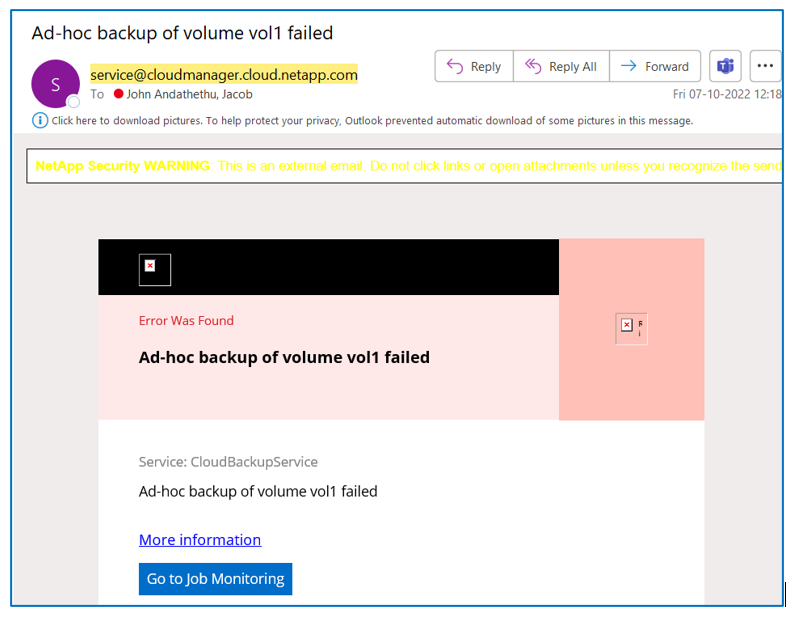
Task: Select sender address service@cloudmanager.cloud.netapp.com
Action: point(223,75)
